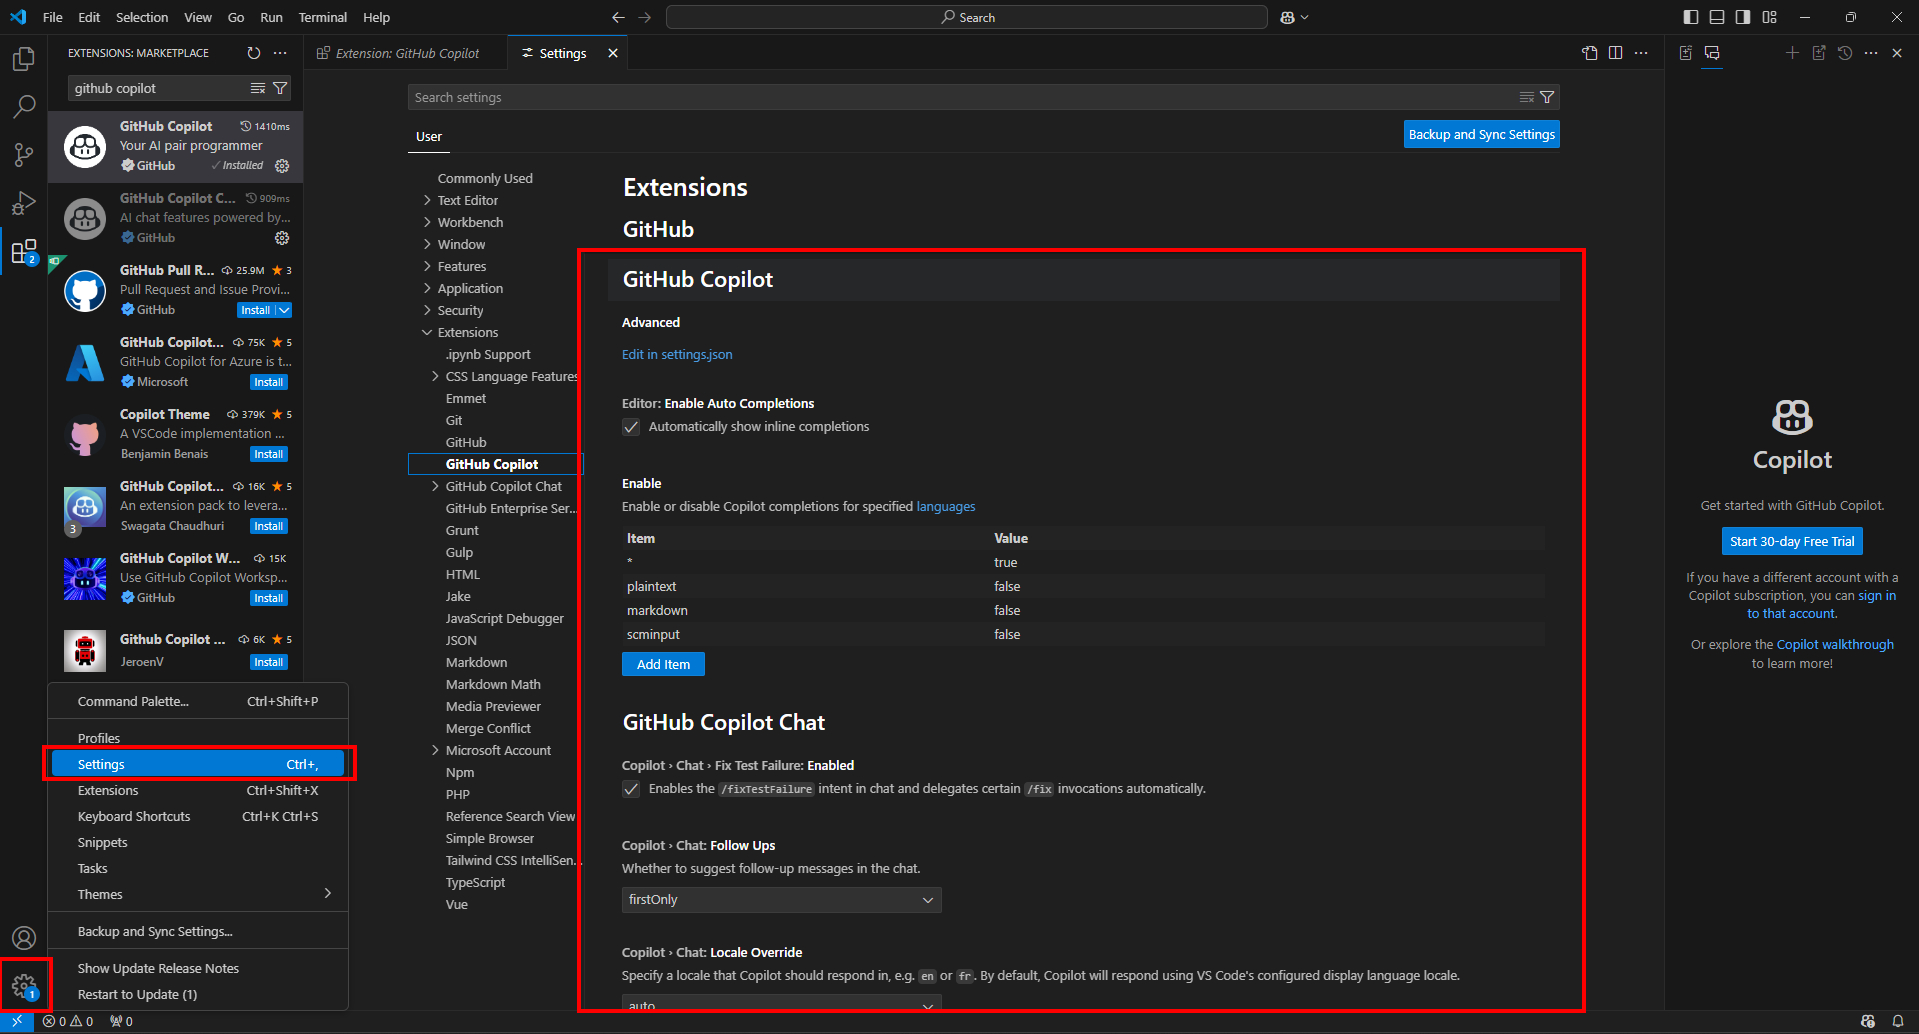
Task: Open Follow Ups firstOnly dropdown
Action: (781, 900)
